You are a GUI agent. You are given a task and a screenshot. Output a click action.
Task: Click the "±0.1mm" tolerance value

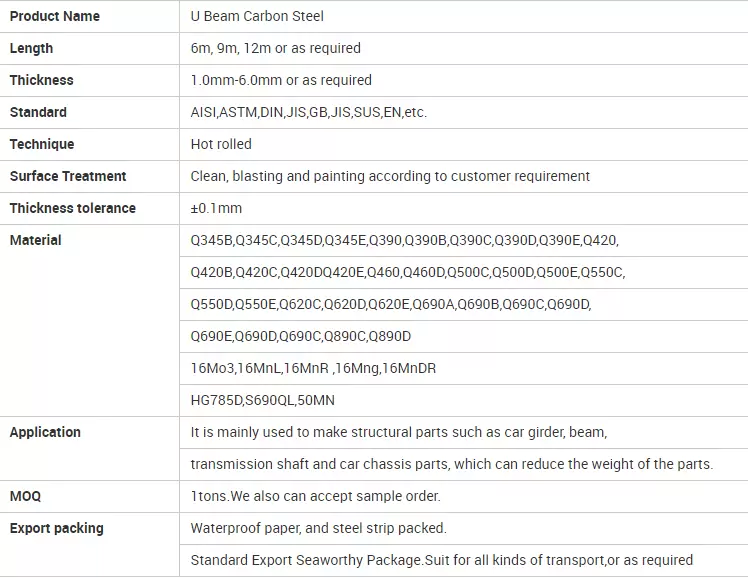(x=216, y=208)
